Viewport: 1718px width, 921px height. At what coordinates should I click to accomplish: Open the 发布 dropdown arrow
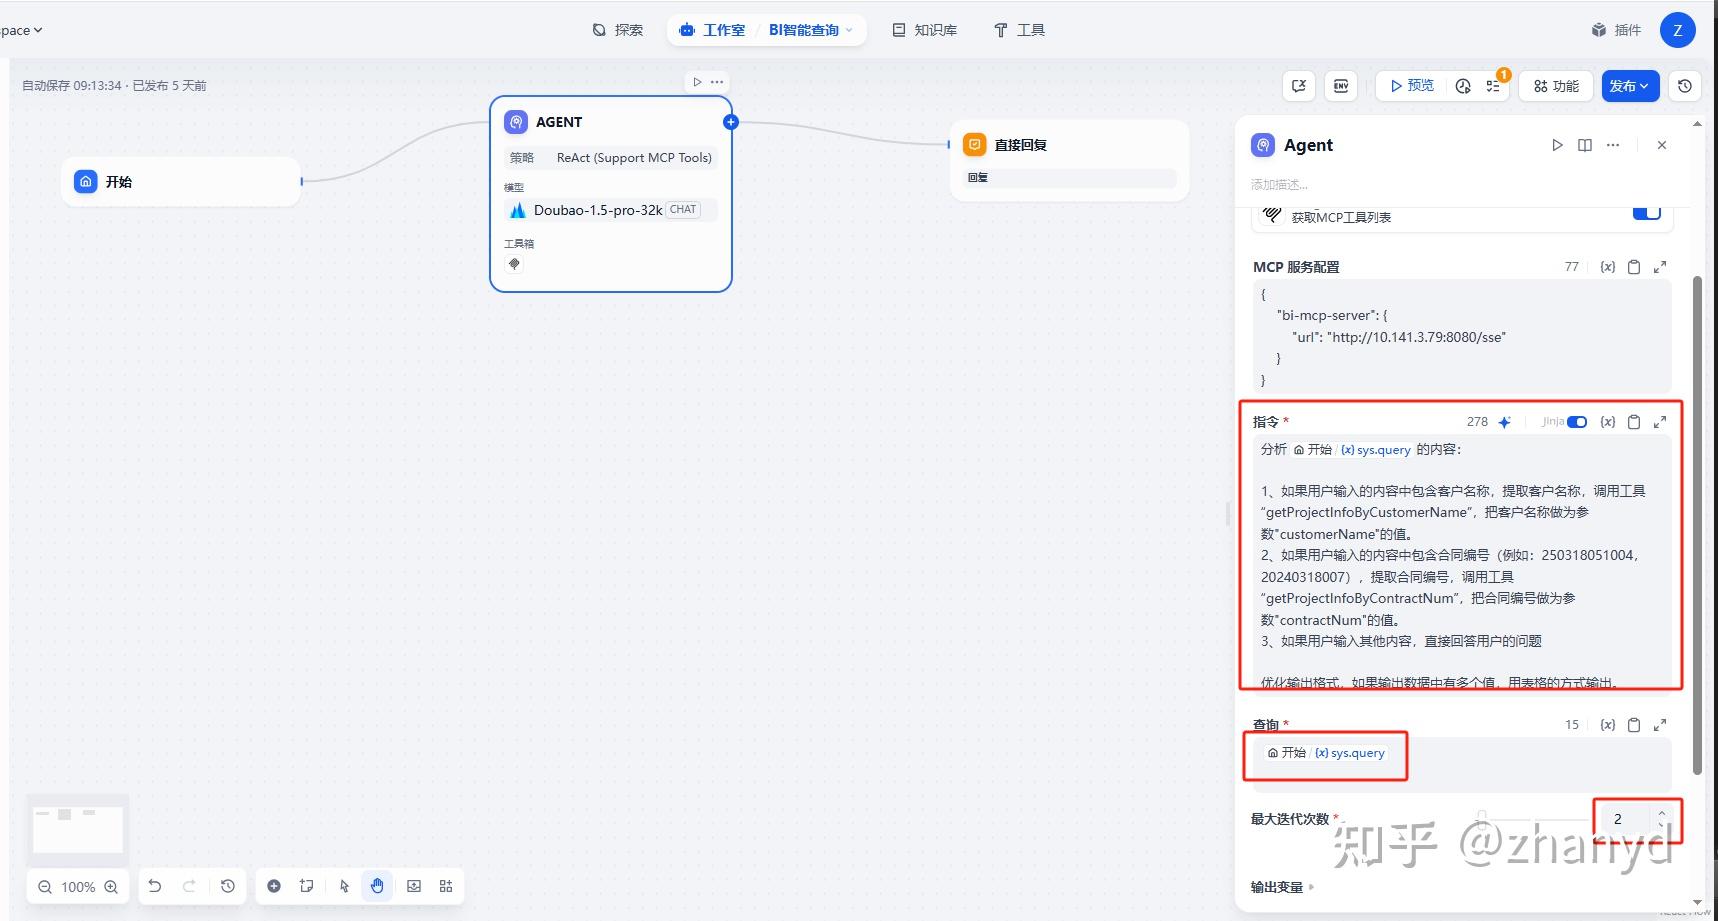pyautogui.click(x=1645, y=86)
